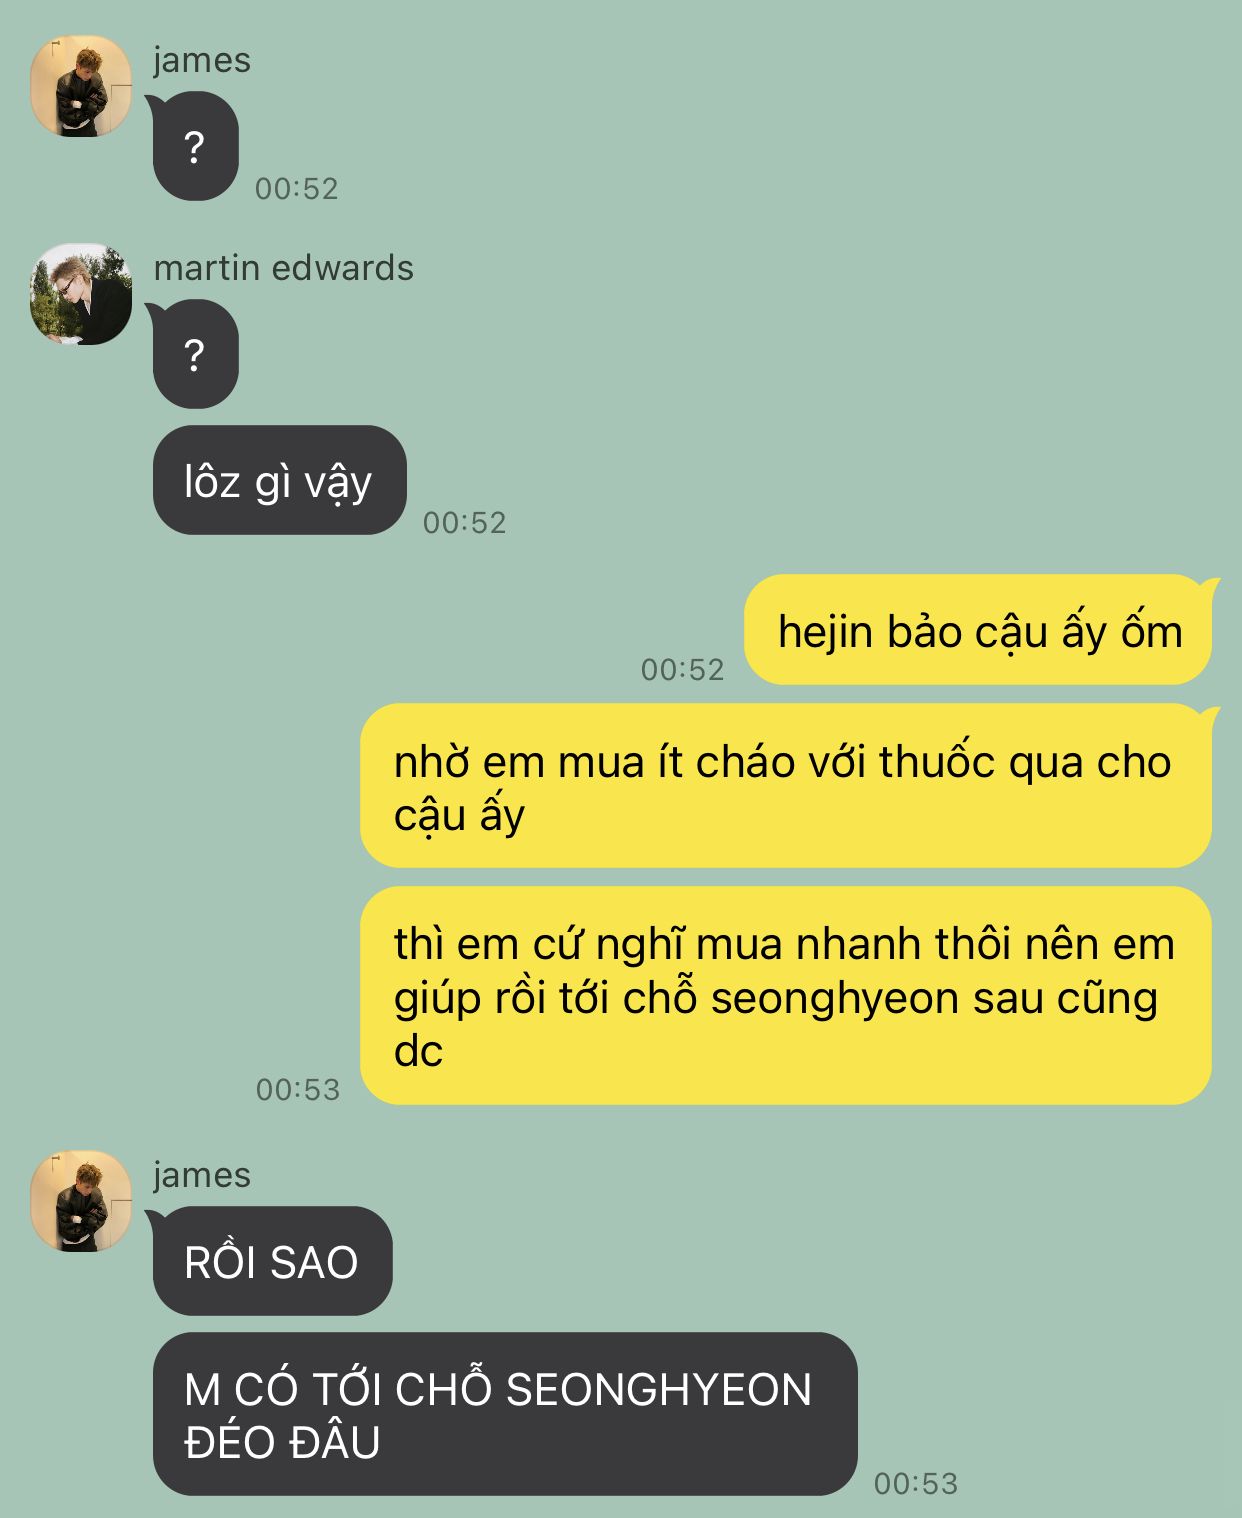This screenshot has height=1518, width=1242.
Task: Tap the 00:52 timestamp beside 'lôz gì vậy'
Action: pyautogui.click(x=464, y=522)
